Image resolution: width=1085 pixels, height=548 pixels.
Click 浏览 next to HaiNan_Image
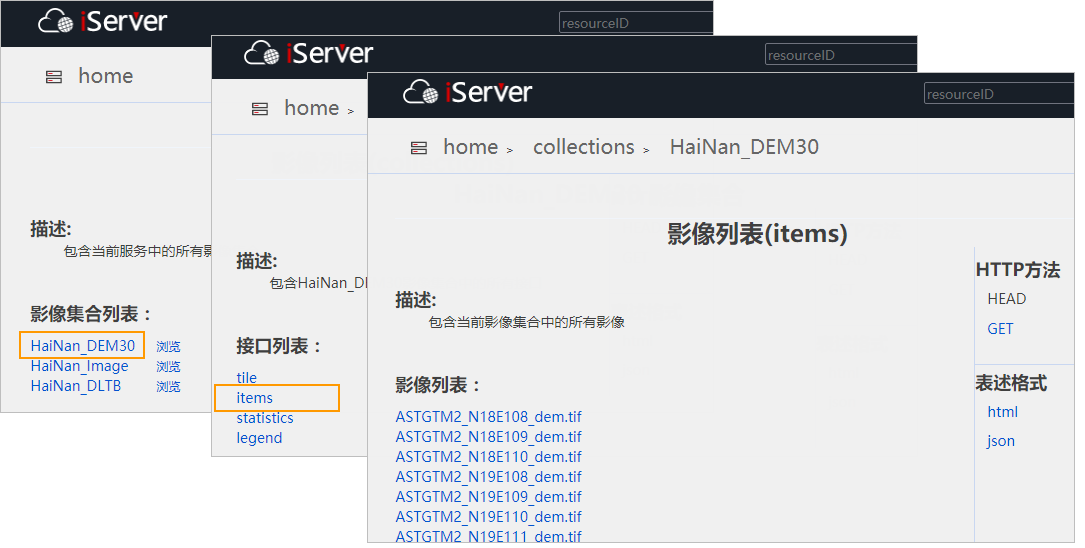point(168,367)
